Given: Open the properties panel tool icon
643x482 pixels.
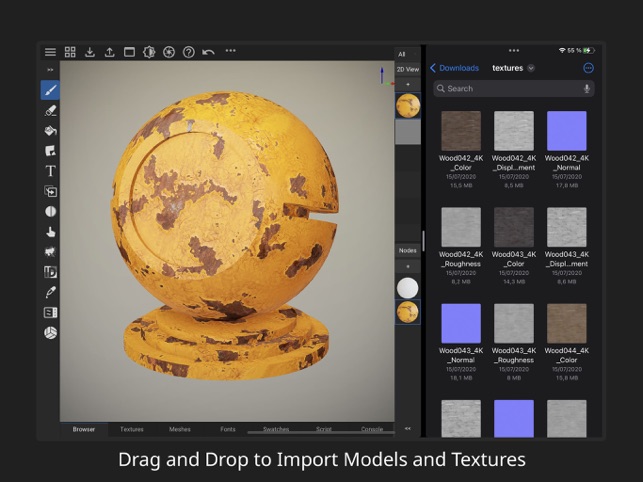Looking at the screenshot, I should point(50,313).
